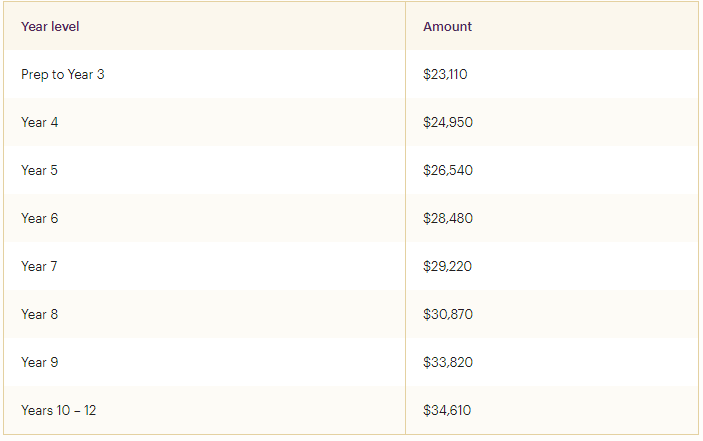Select the $33,820 amount

[448, 362]
